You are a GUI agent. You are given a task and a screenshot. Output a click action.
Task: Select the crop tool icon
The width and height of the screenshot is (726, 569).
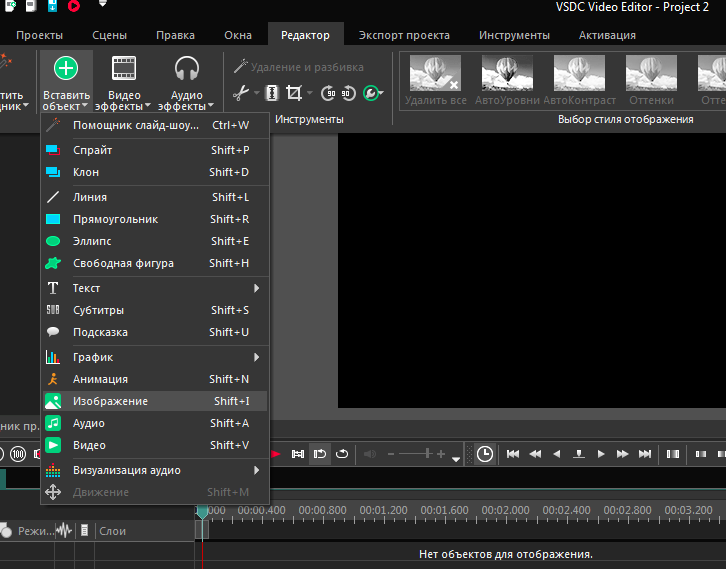294,93
